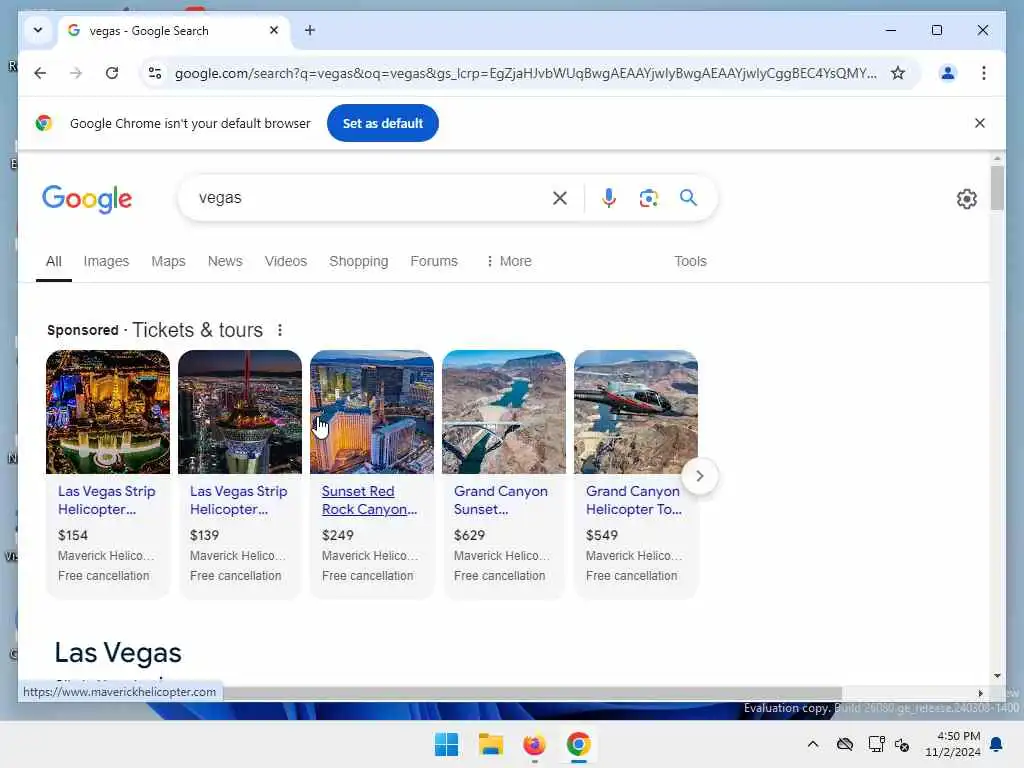
Task: Click inside the vegas search field
Action: [x=369, y=198]
